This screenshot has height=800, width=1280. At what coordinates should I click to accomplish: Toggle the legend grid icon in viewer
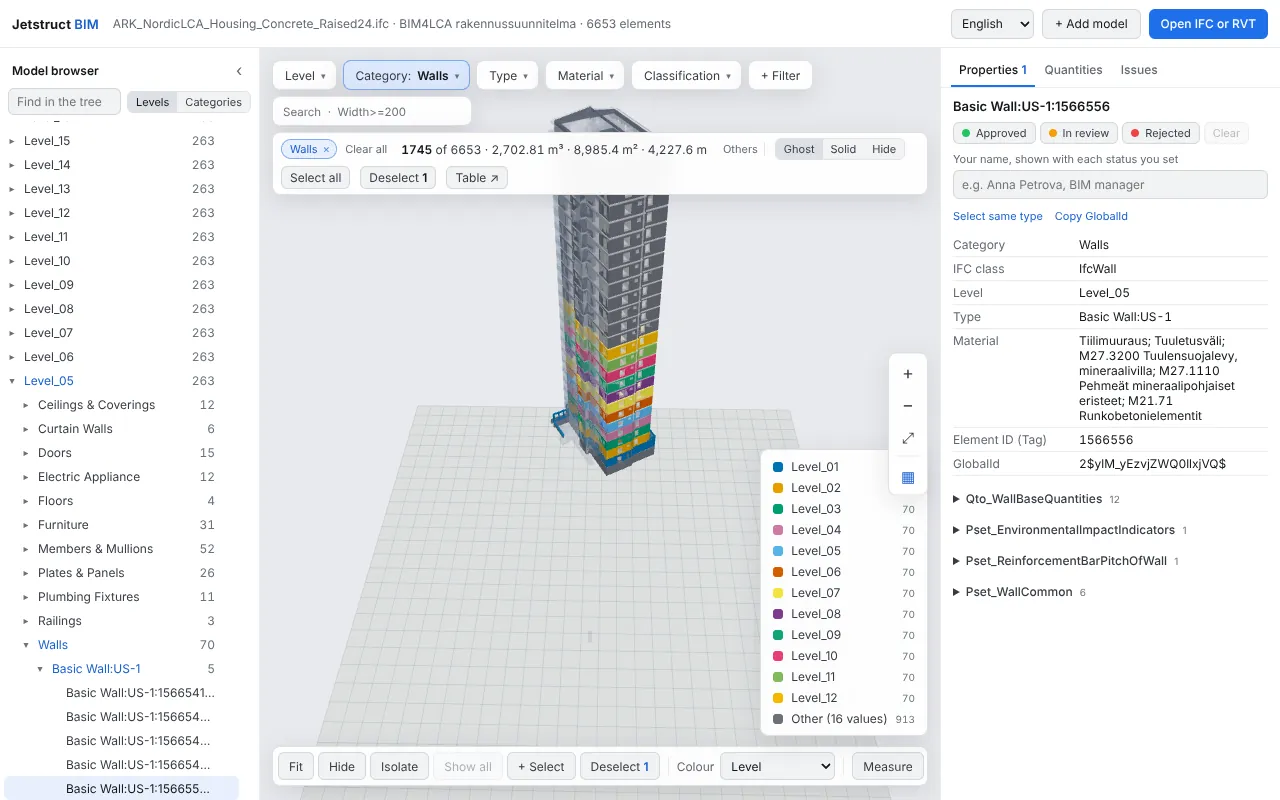pos(908,477)
